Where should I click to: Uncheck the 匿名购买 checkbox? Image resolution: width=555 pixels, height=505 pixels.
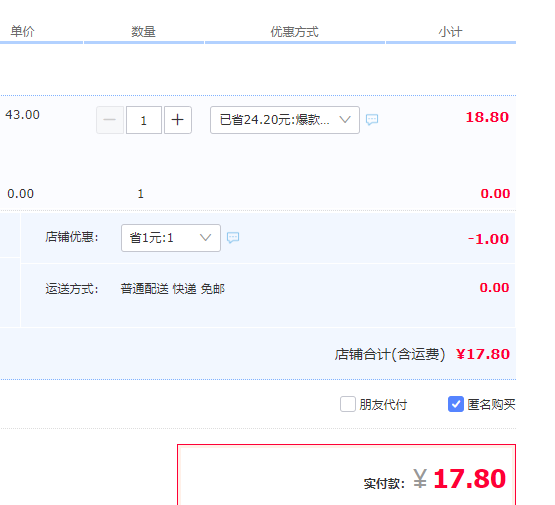tap(456, 404)
